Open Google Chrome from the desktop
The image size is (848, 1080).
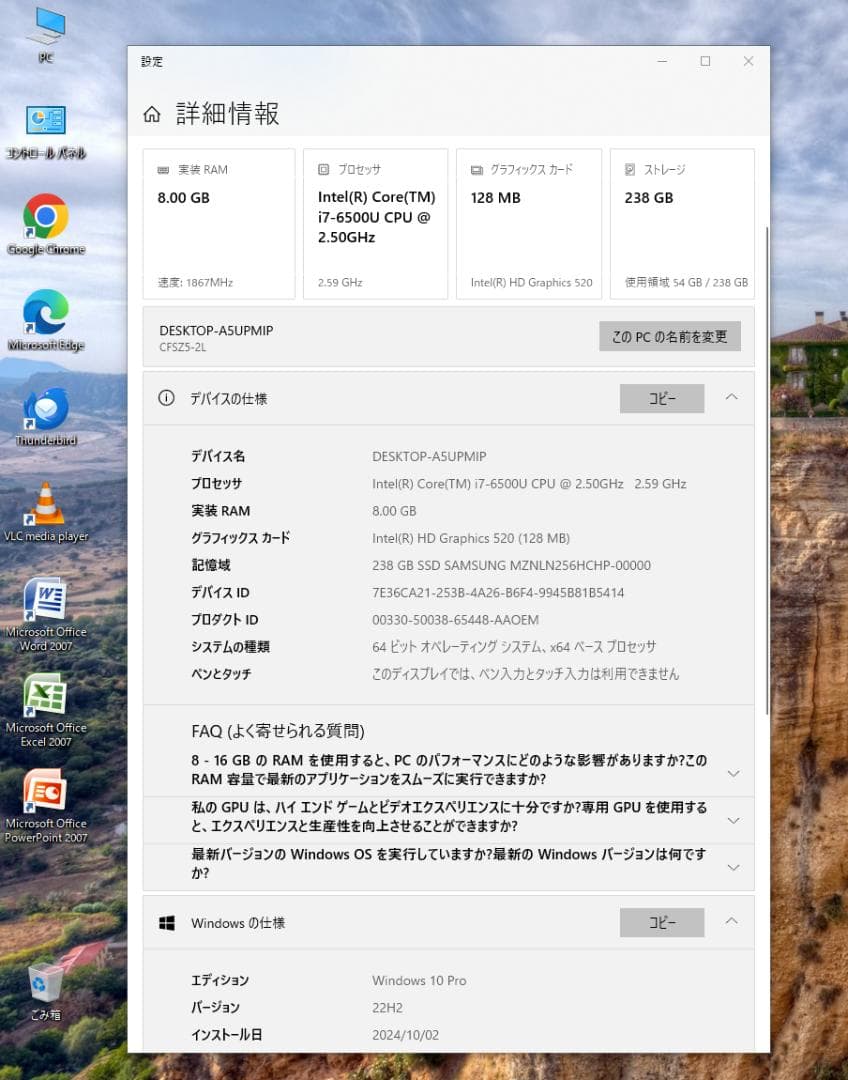click(44, 217)
